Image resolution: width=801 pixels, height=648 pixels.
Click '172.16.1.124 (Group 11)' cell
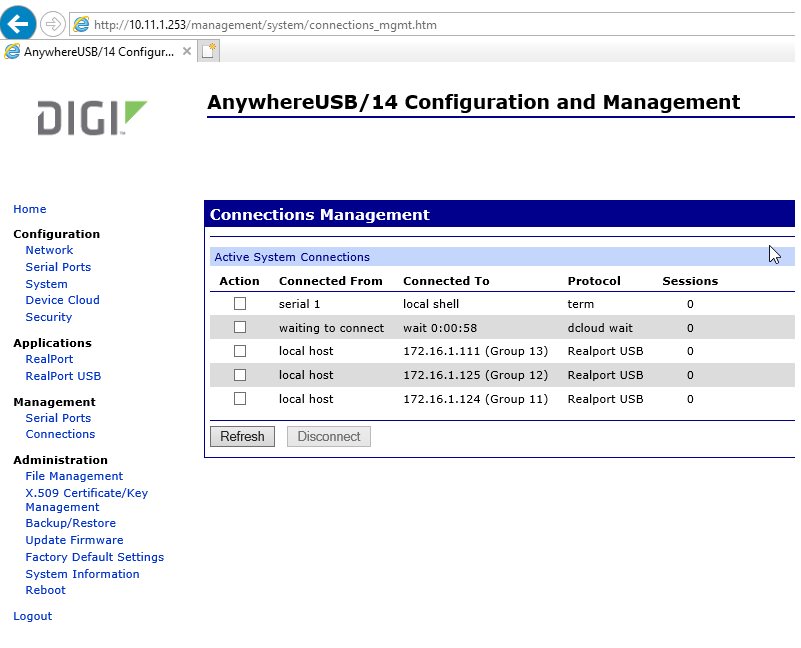tap(475, 399)
